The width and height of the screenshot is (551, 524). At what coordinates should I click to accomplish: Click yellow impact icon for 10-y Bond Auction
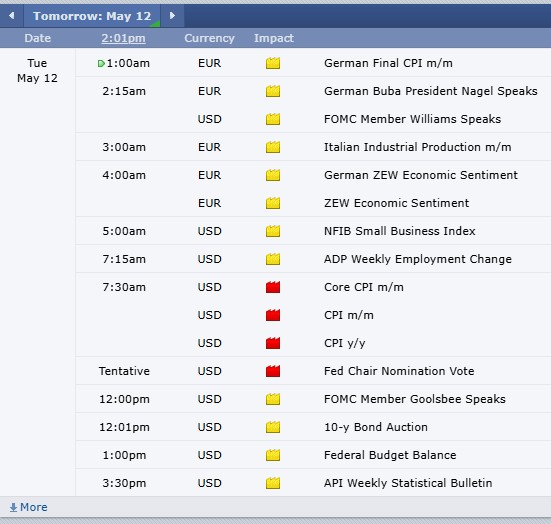(273, 427)
